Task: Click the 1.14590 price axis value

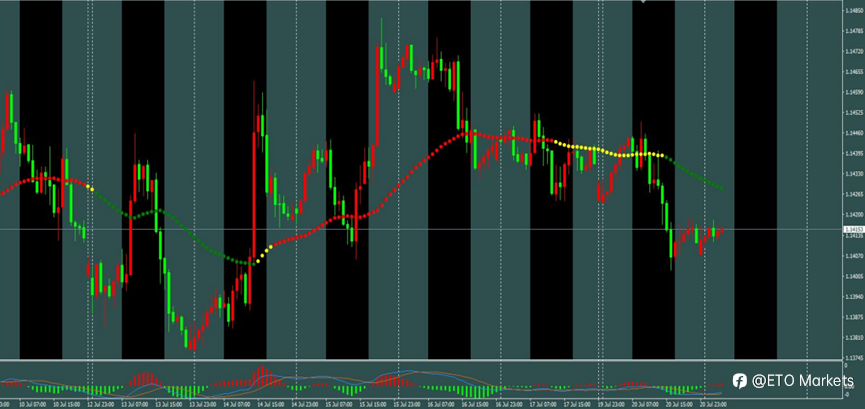Action: 855,92
